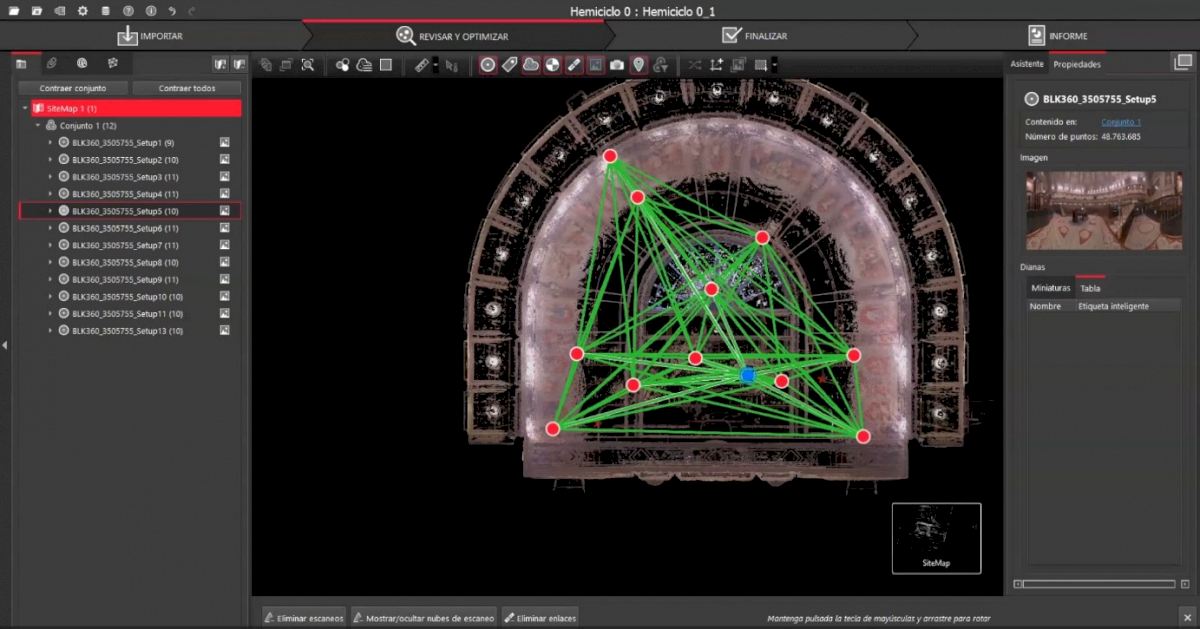Toggle the setup markers display button
The image size is (1200, 629).
pos(487,65)
